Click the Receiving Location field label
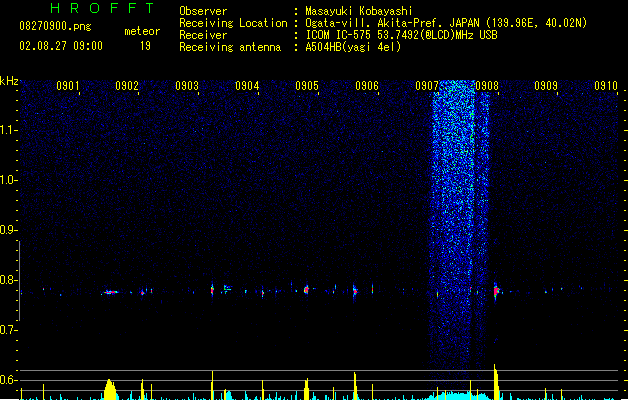629x400 pixels. pyautogui.click(x=233, y=23)
